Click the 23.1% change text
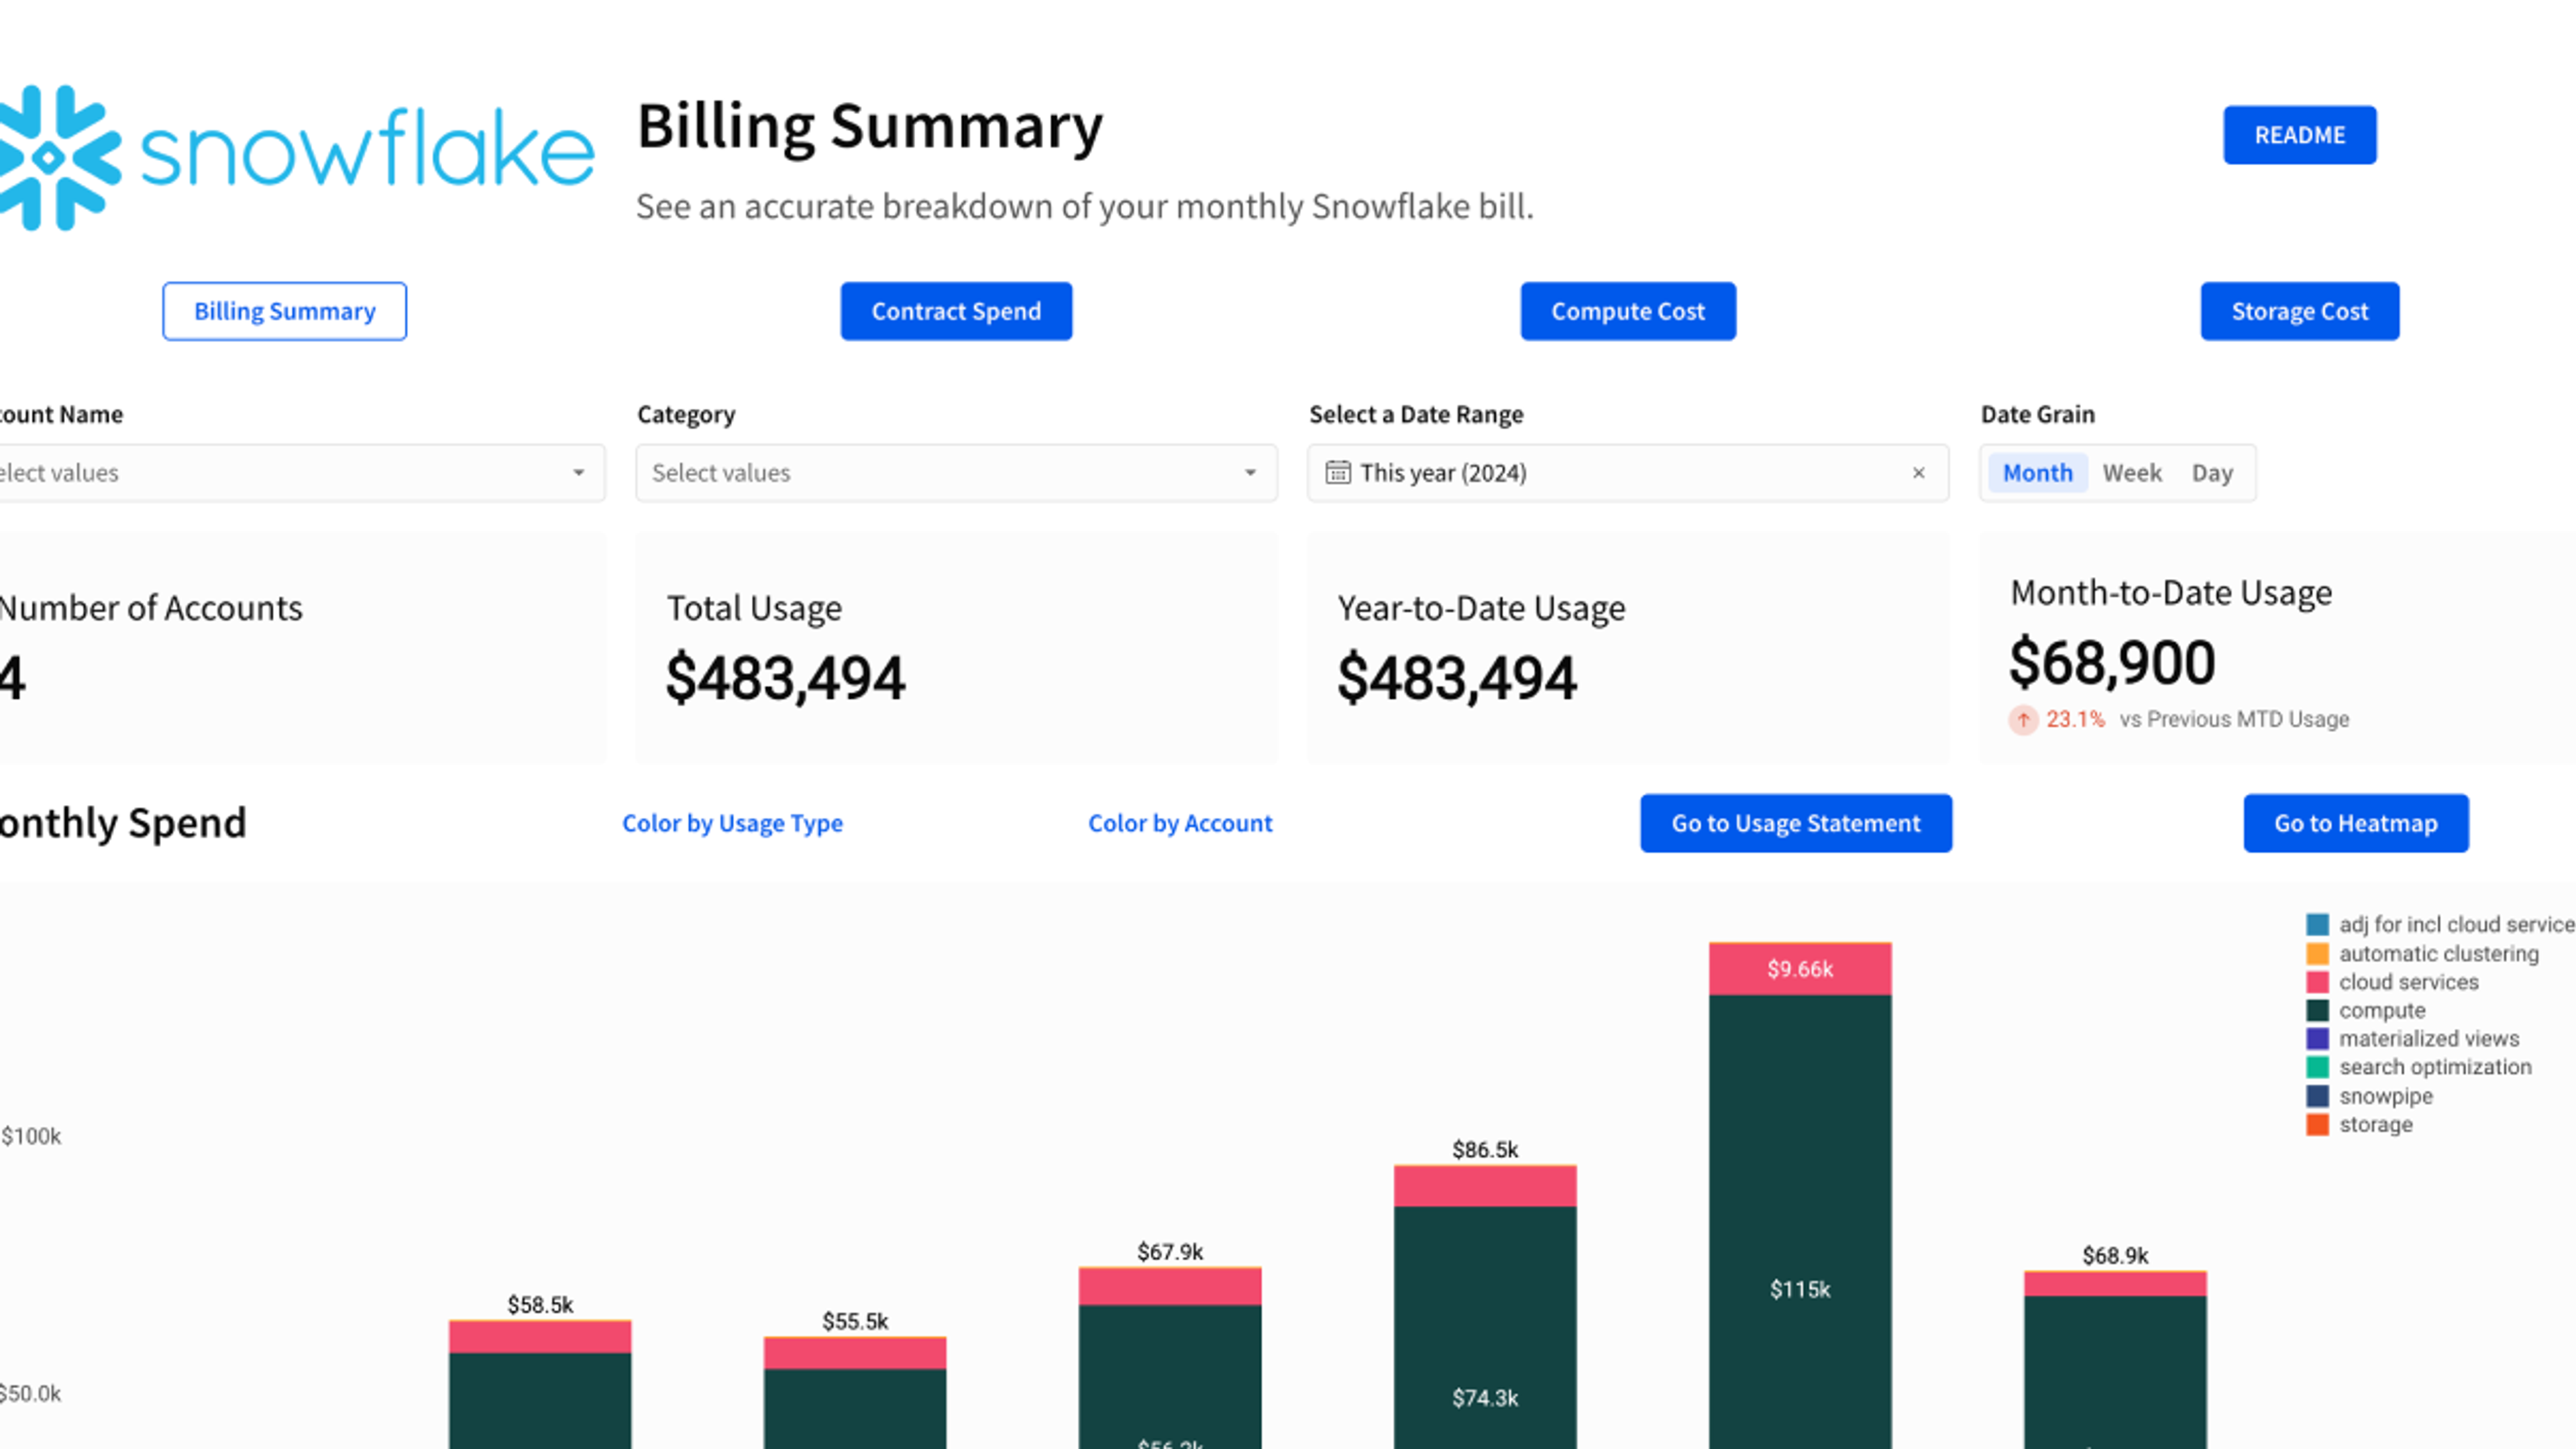Image resolution: width=2576 pixels, height=1449 pixels. [2075, 719]
